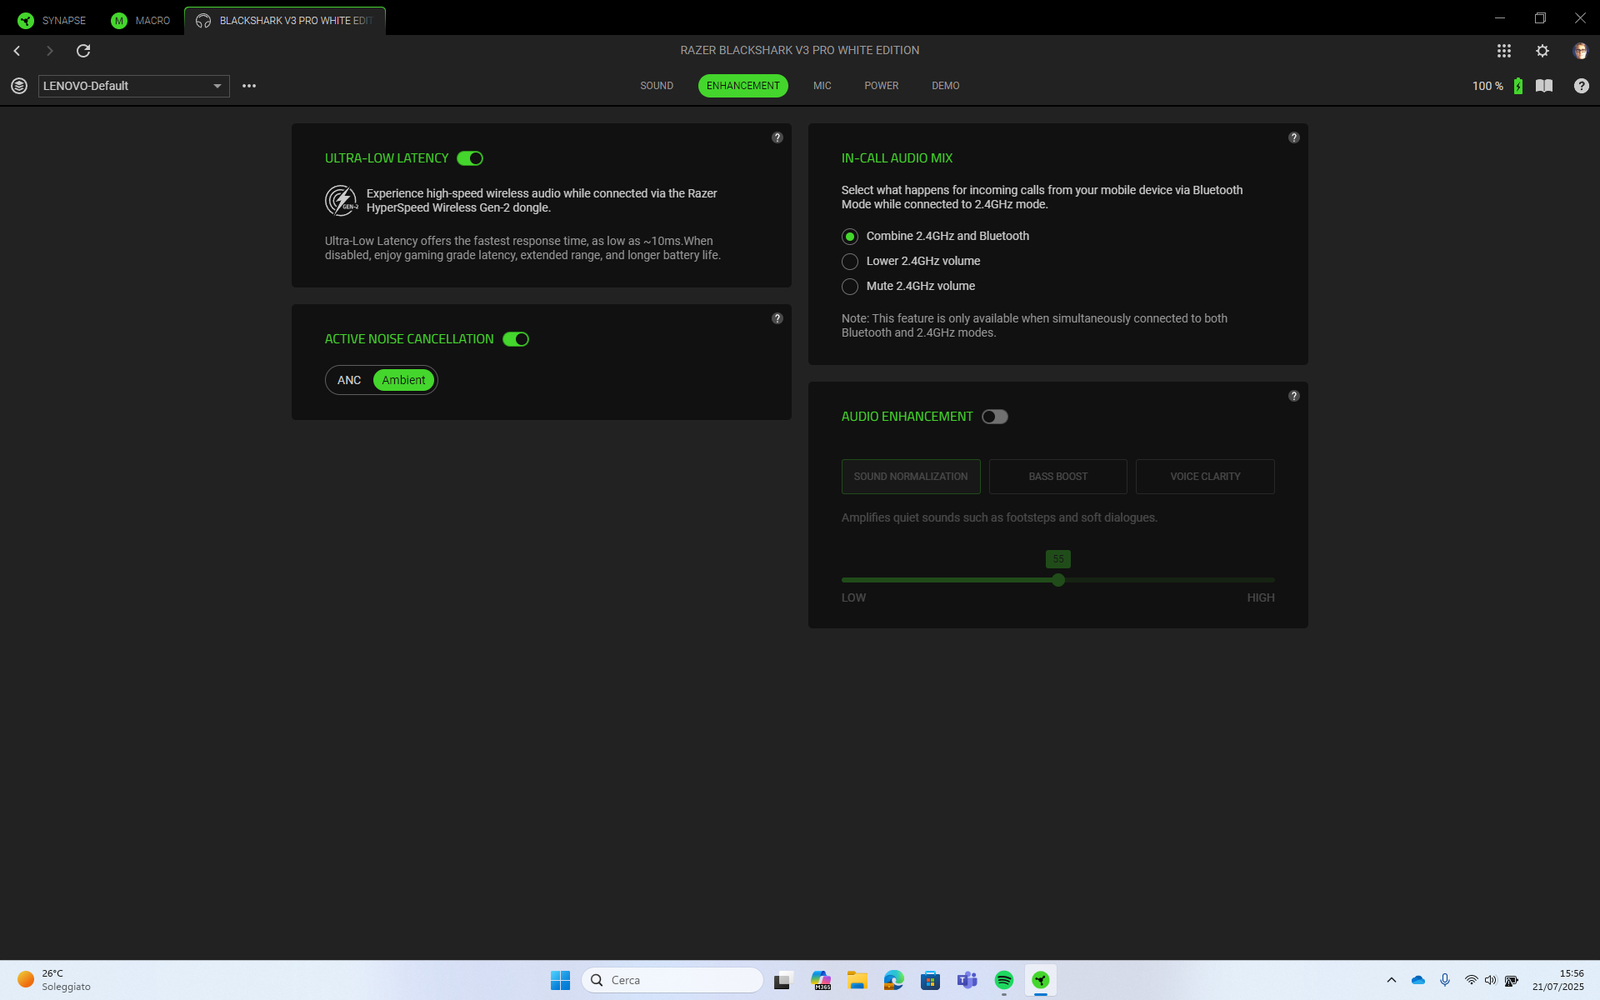
Task: Open the user guide book icon
Action: tap(1544, 86)
